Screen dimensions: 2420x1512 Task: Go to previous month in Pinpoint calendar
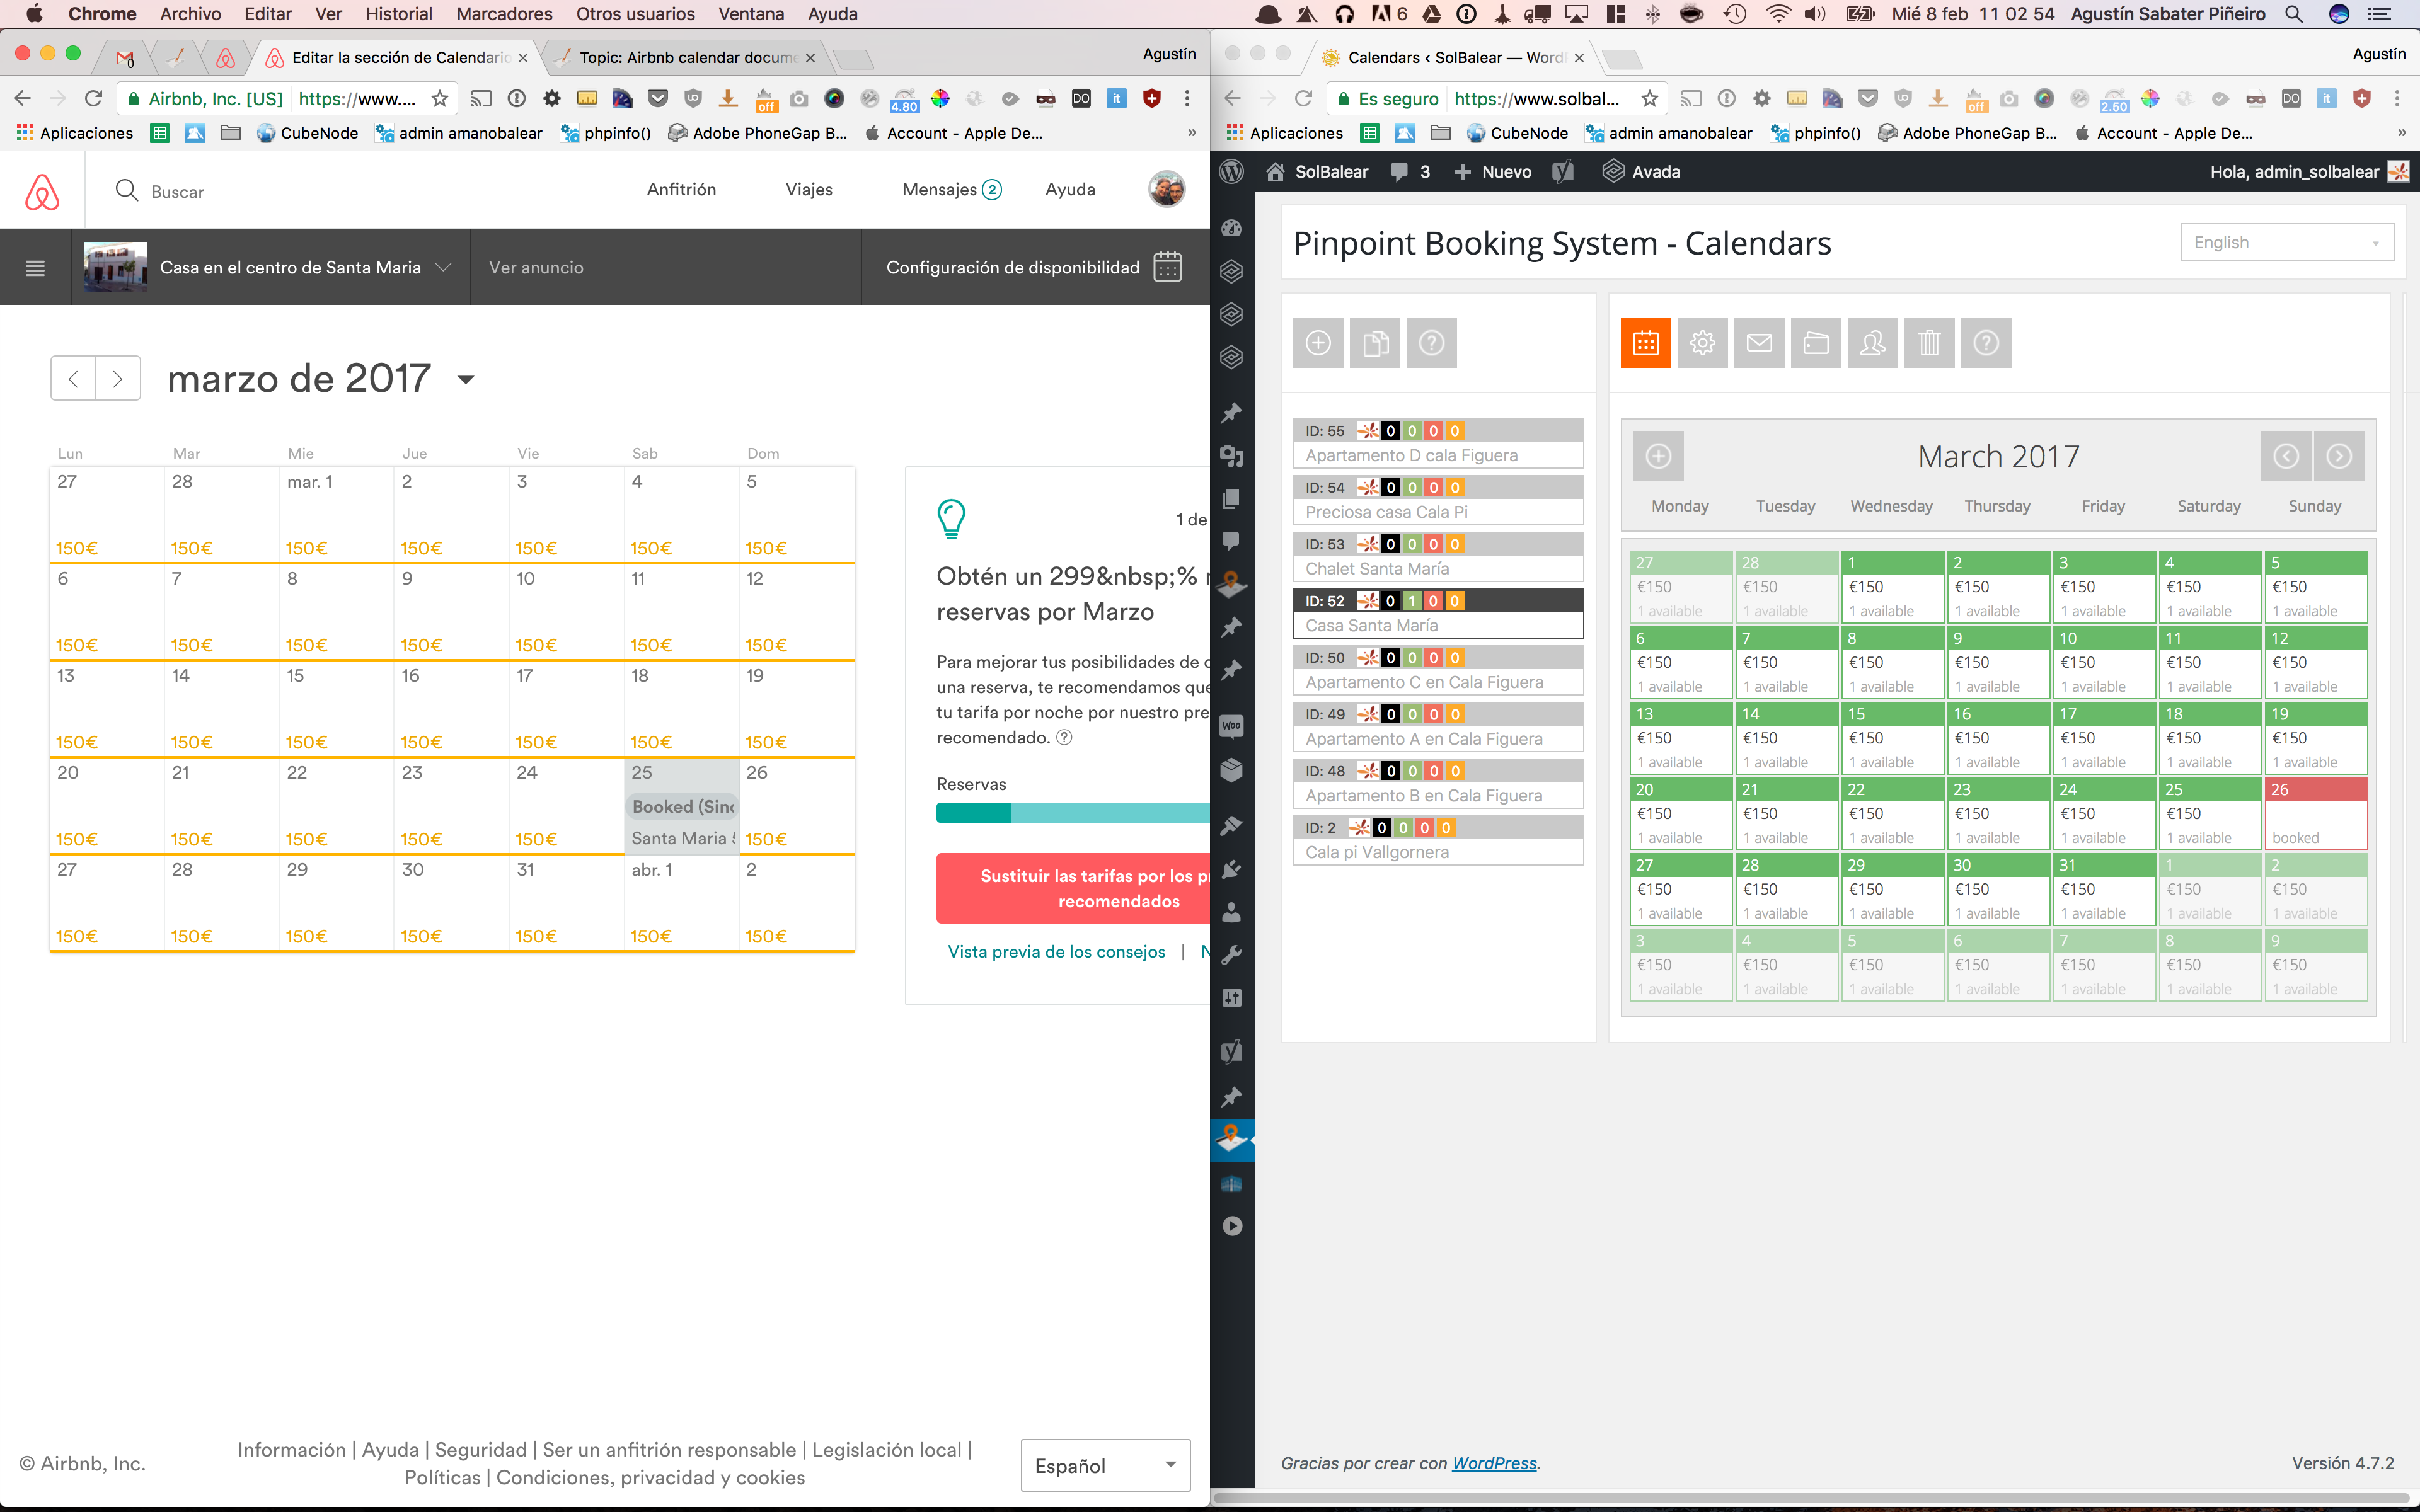coord(2286,456)
